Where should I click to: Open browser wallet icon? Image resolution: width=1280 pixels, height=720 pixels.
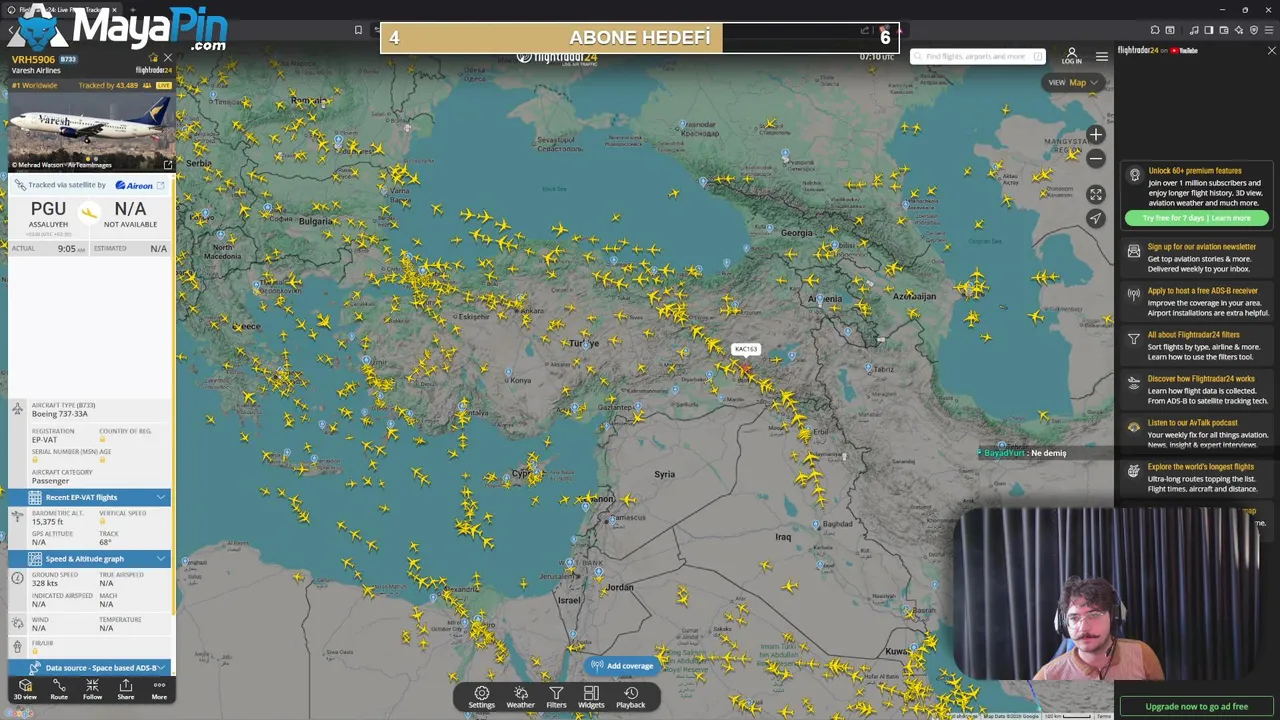point(1224,30)
